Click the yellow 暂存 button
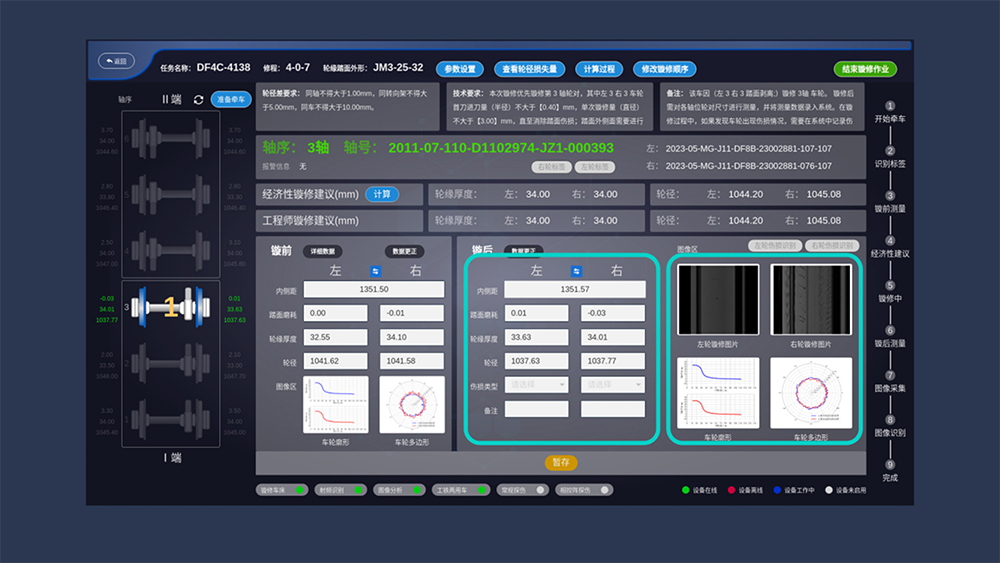 [560, 462]
